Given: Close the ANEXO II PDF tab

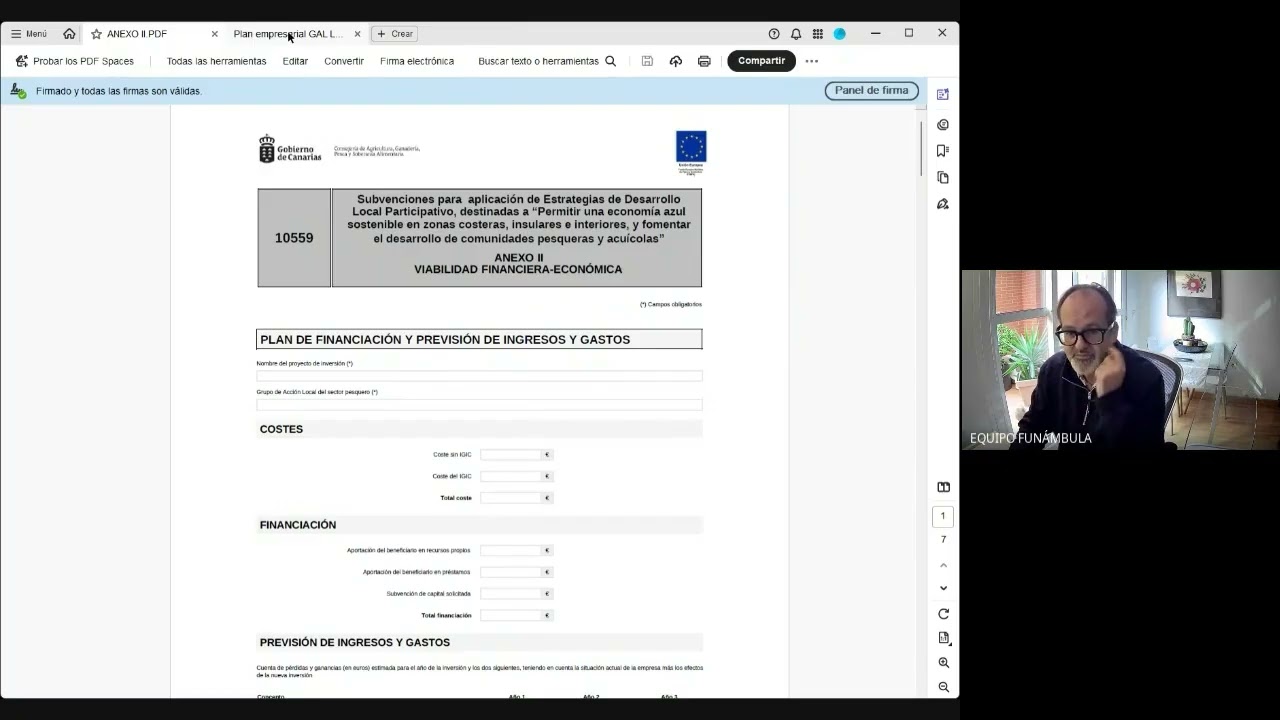Looking at the screenshot, I should point(214,34).
